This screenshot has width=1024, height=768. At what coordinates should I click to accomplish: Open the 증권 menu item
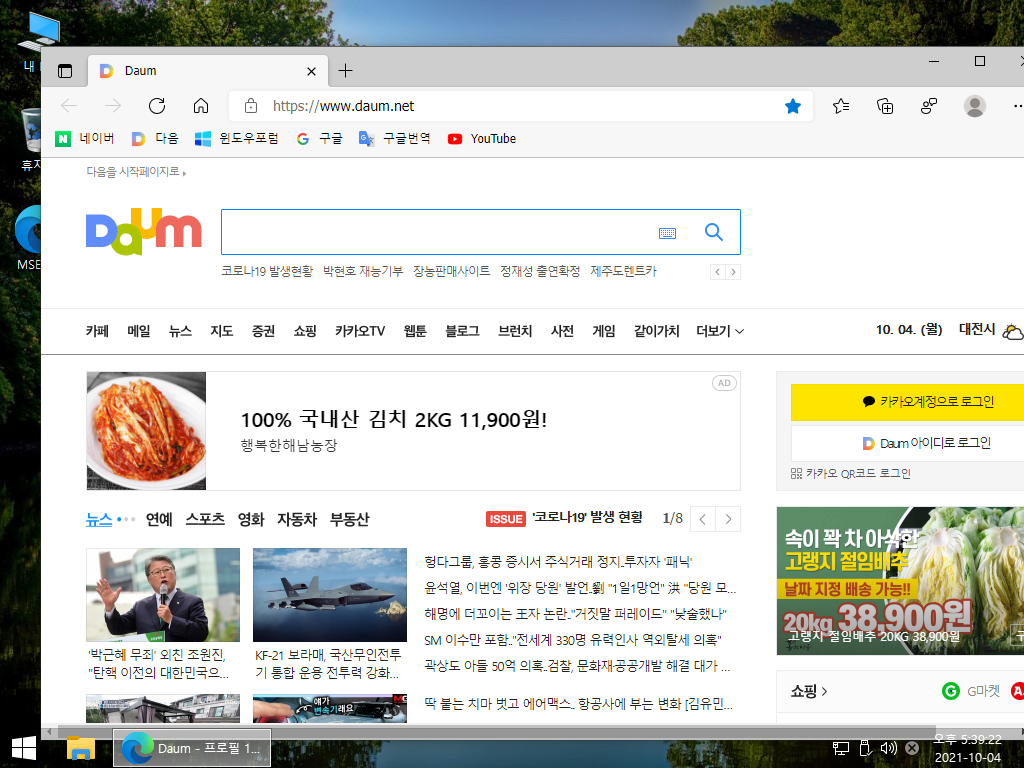tap(263, 331)
